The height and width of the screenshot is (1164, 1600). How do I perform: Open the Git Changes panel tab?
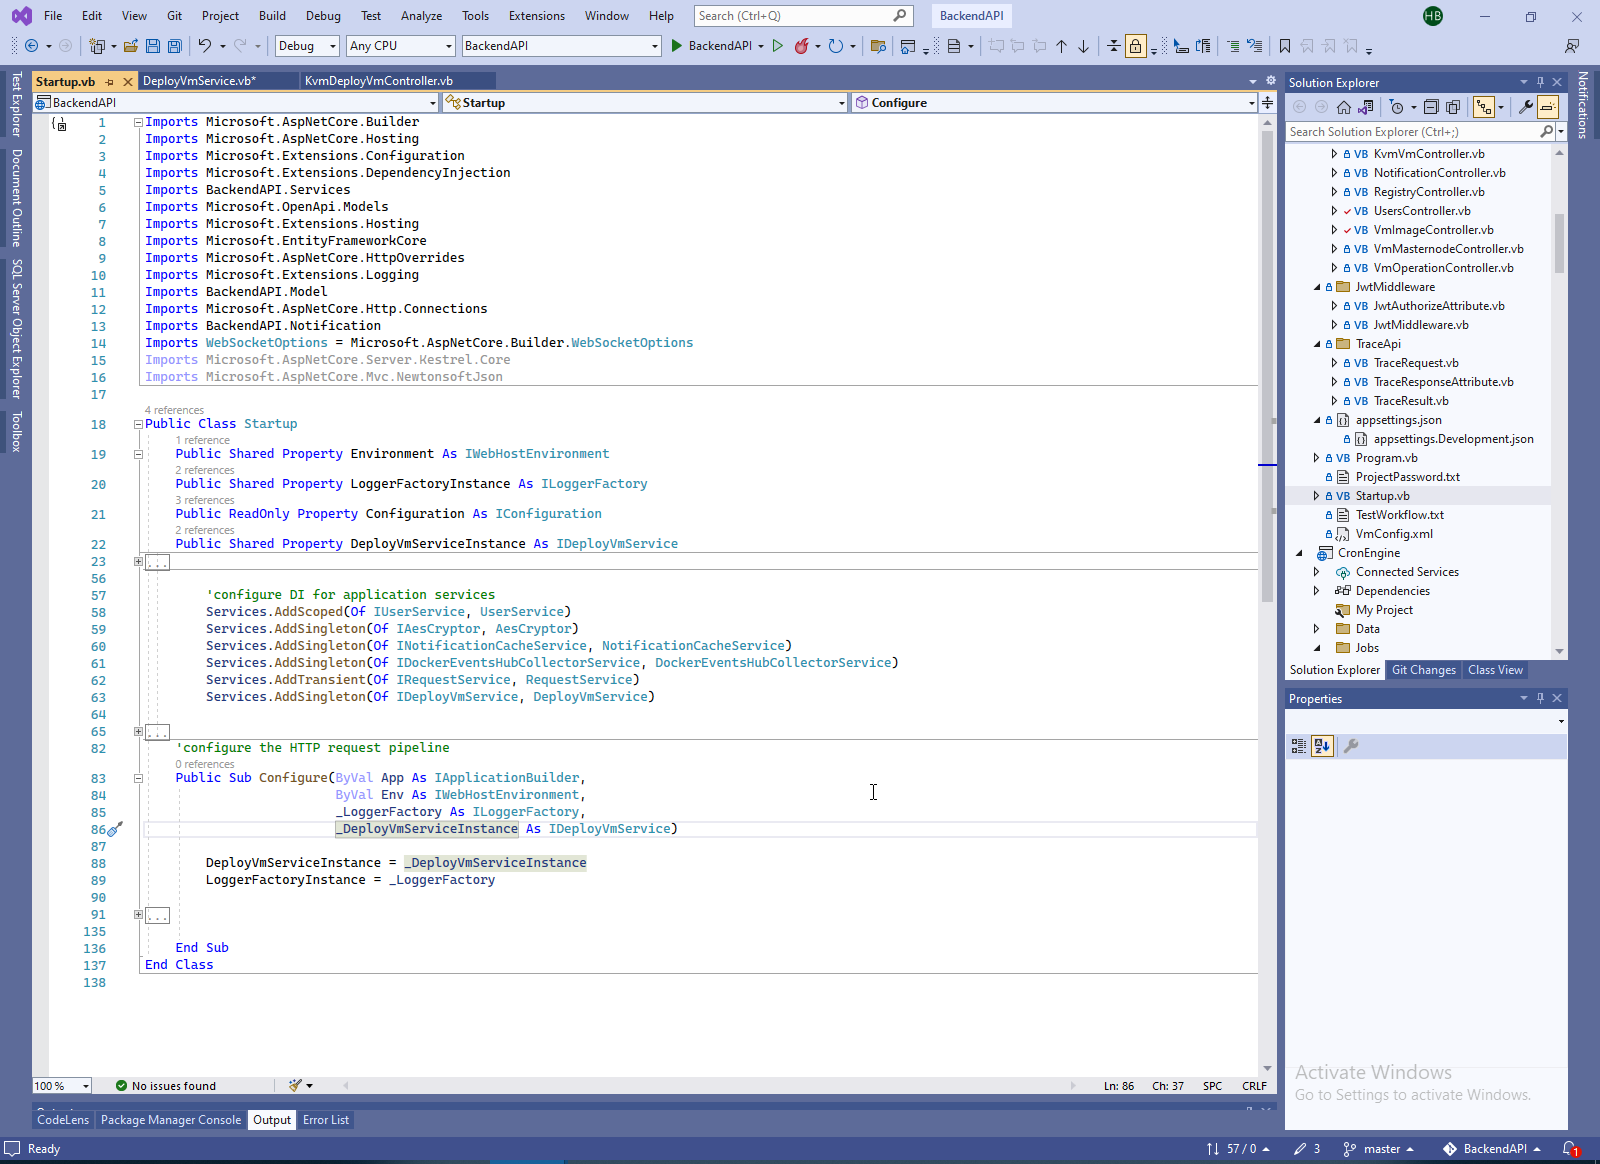pos(1423,670)
